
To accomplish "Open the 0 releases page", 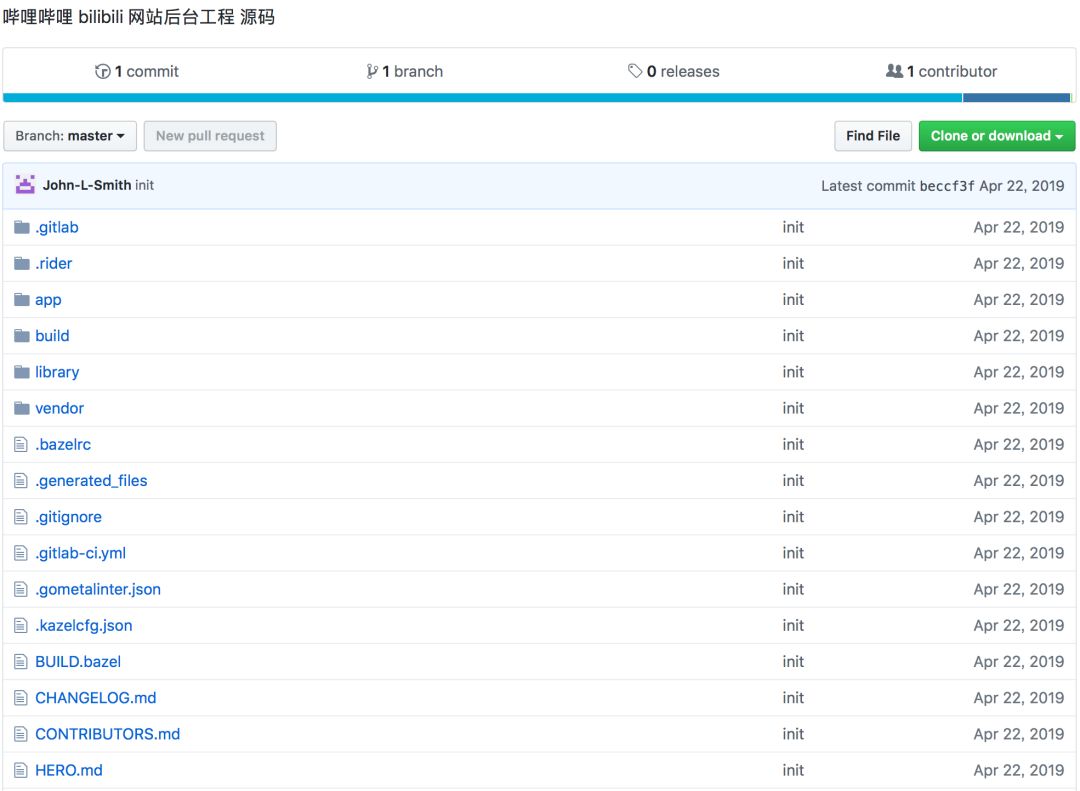I will click(674, 72).
